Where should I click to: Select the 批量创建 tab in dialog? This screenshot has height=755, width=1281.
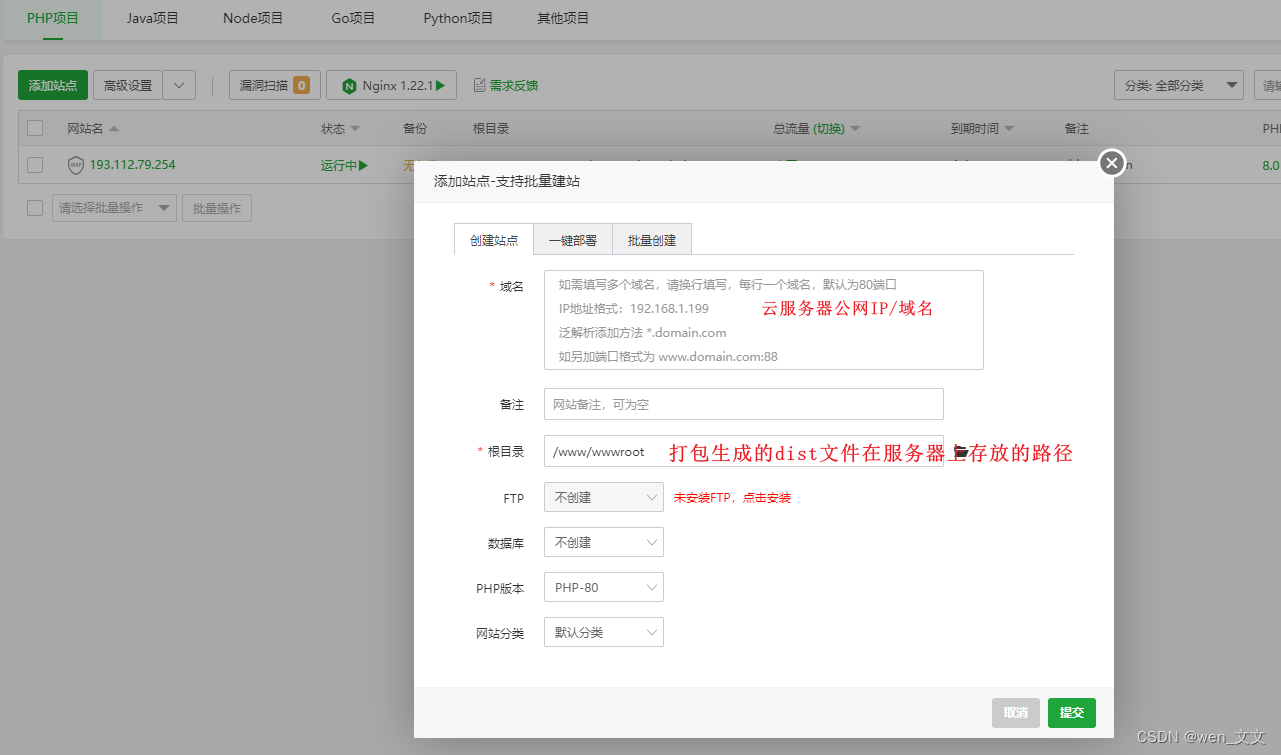pyautogui.click(x=652, y=240)
